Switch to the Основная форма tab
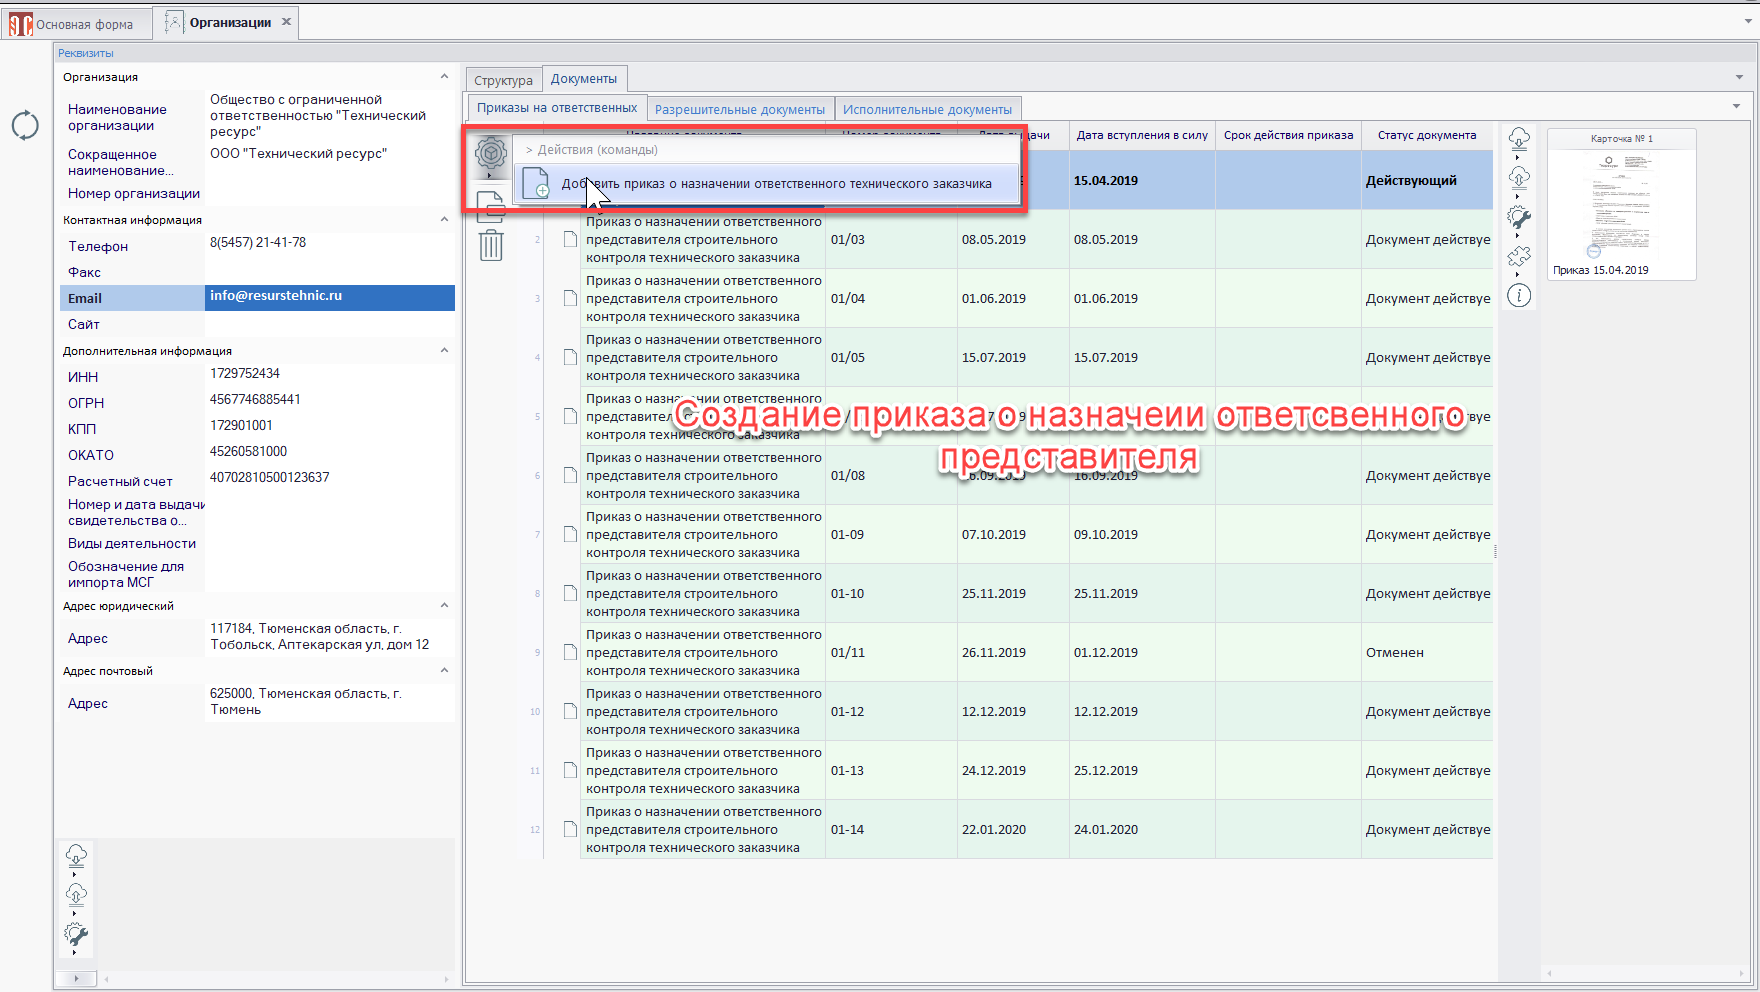This screenshot has width=1760, height=992. point(77,24)
